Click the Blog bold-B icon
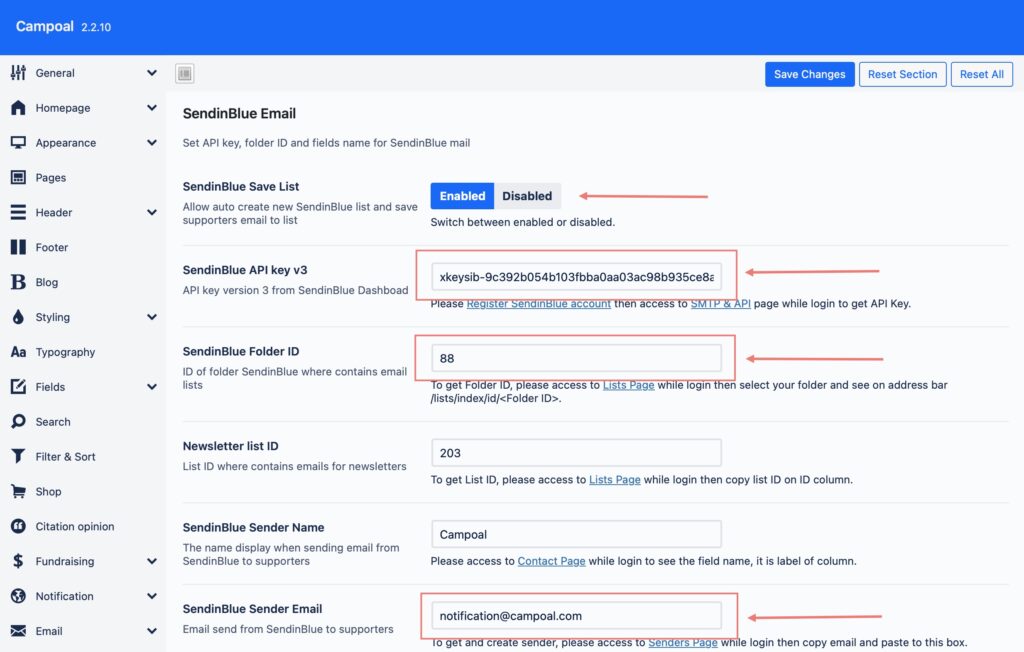The height and width of the screenshot is (652, 1024). coord(18,282)
